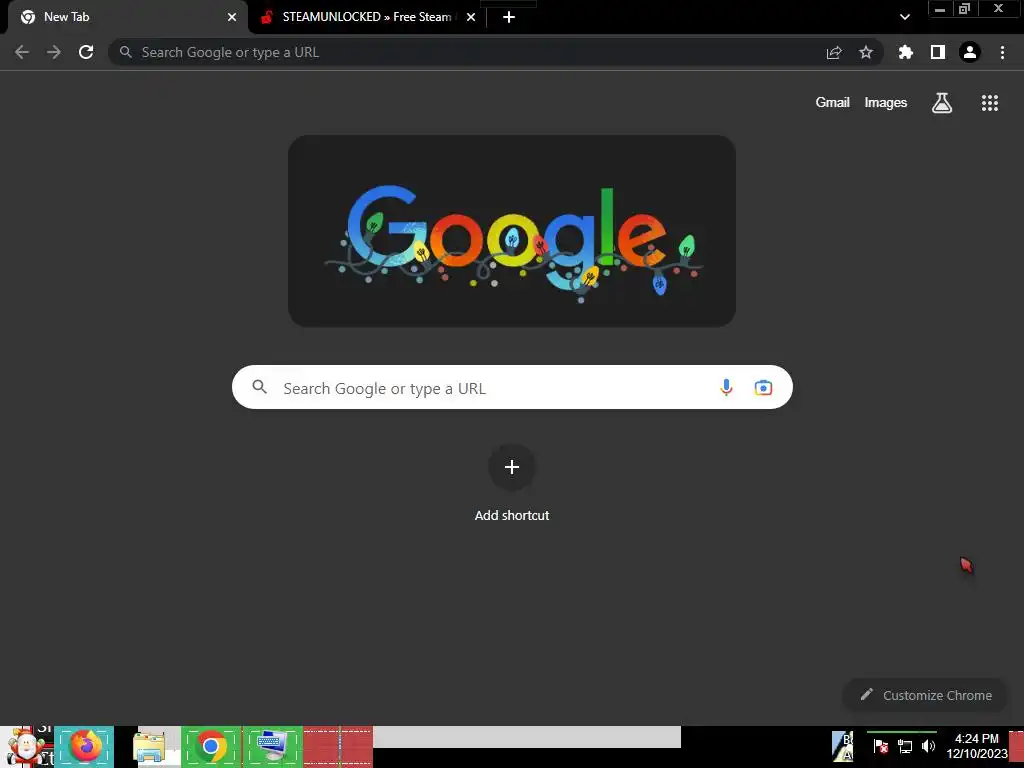Reload the current page
The height and width of the screenshot is (768, 1024).
(x=86, y=52)
